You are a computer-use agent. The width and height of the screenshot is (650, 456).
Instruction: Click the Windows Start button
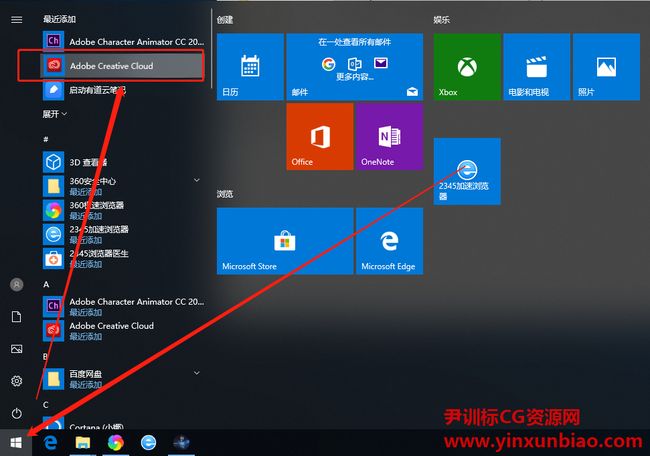click(x=16, y=443)
